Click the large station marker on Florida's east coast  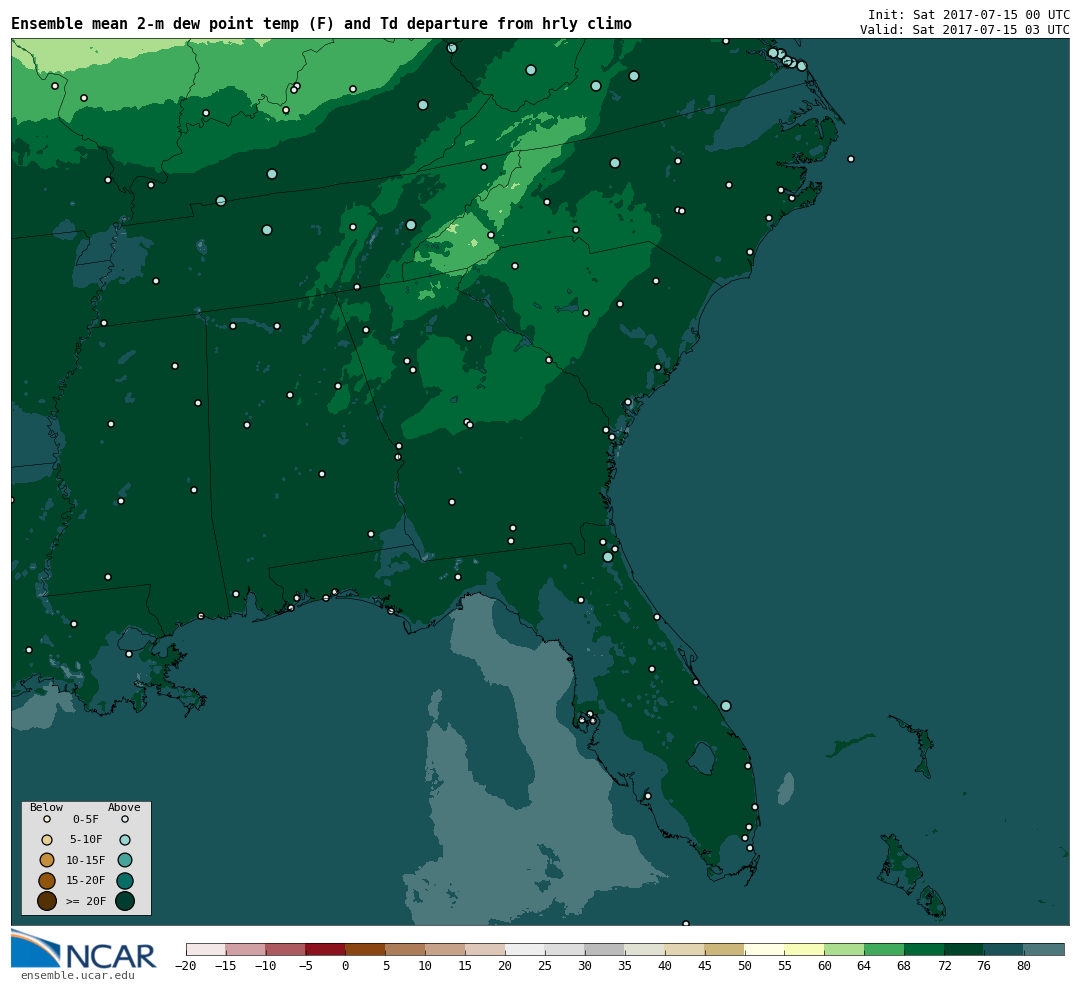tap(726, 706)
